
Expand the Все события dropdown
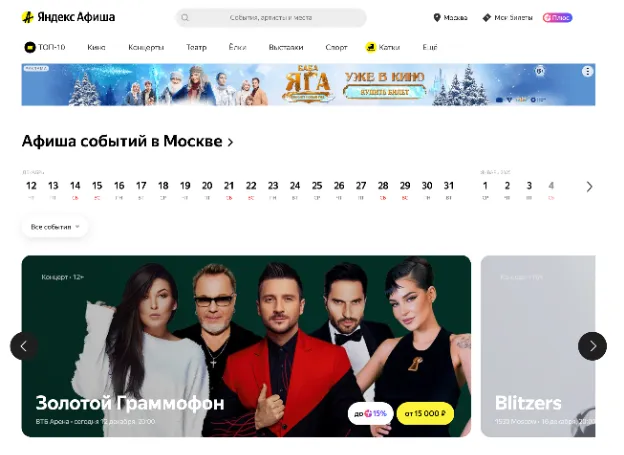[x=55, y=227]
